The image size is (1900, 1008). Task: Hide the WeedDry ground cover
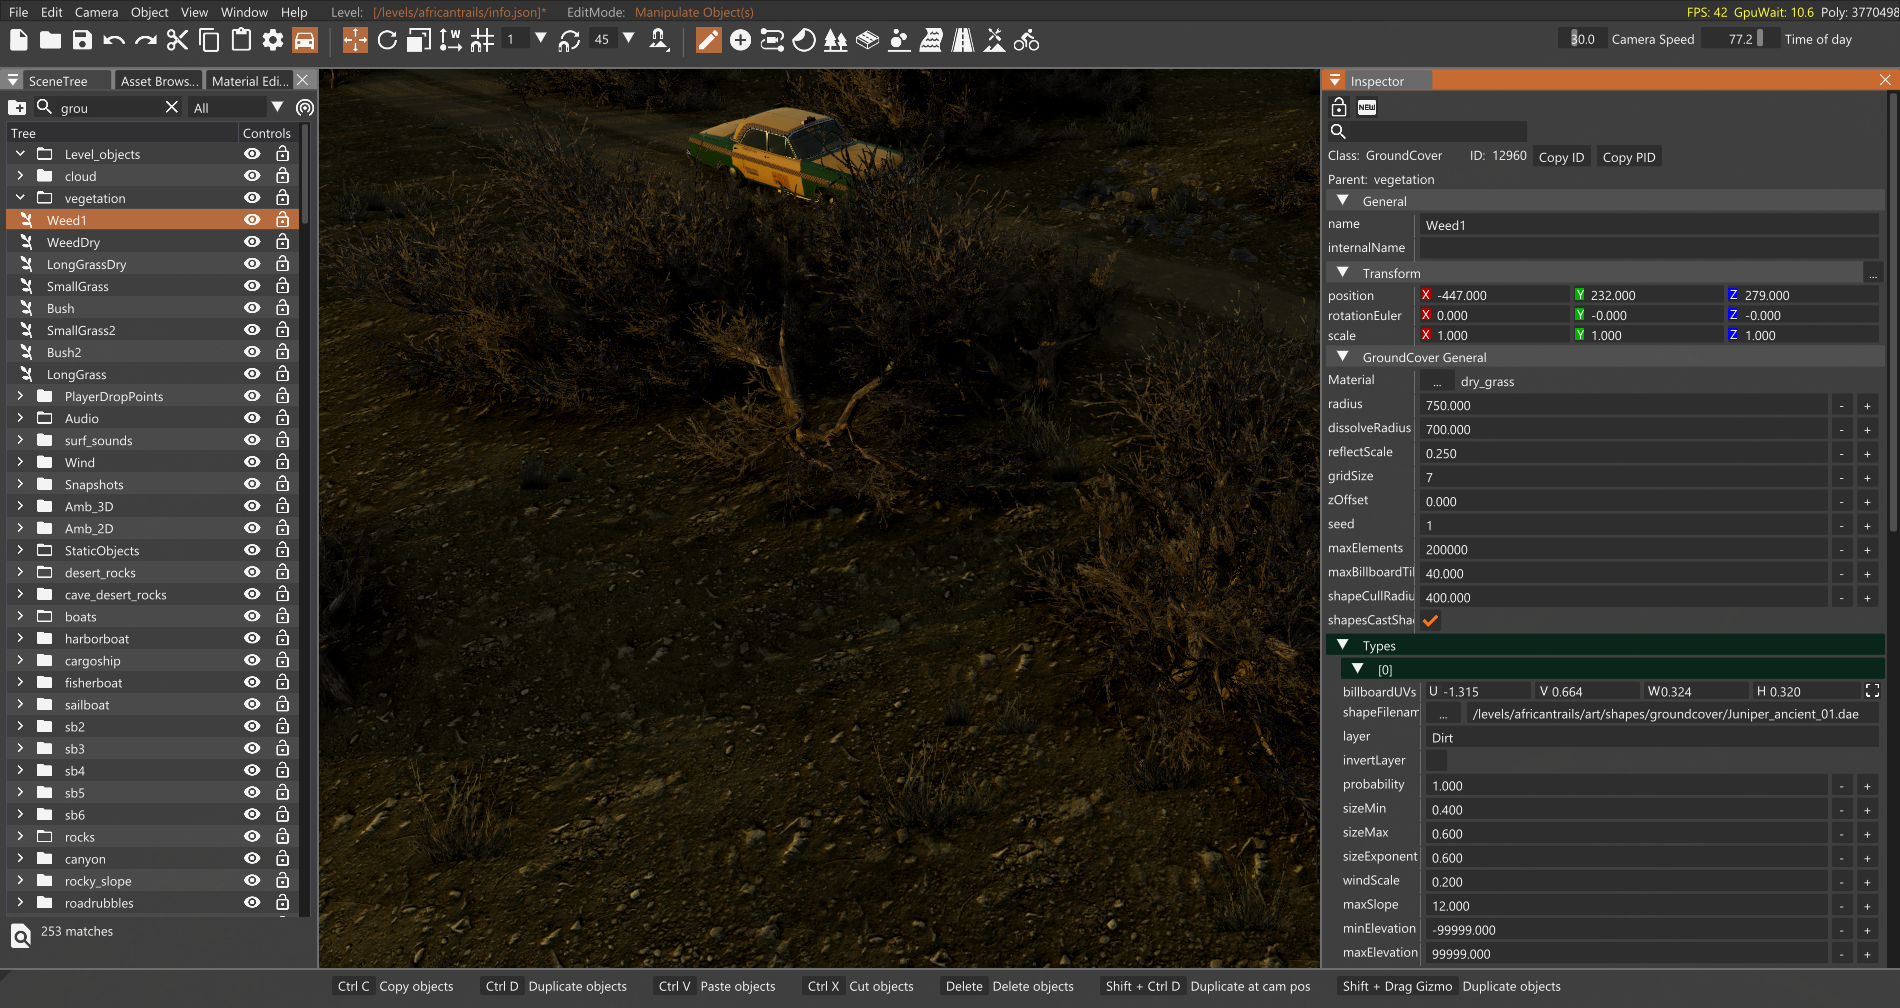(x=252, y=242)
